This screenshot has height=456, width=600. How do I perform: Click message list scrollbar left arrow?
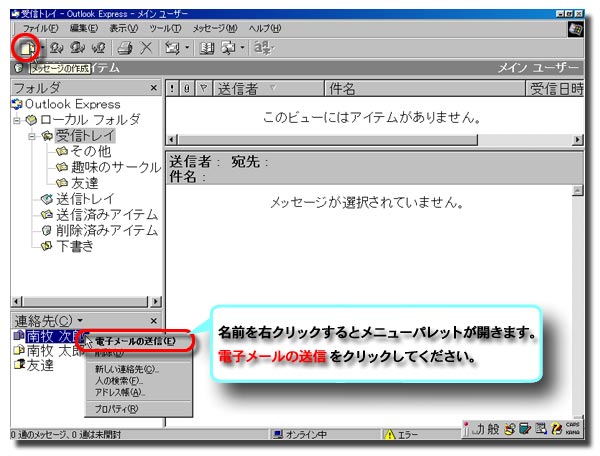(172, 140)
